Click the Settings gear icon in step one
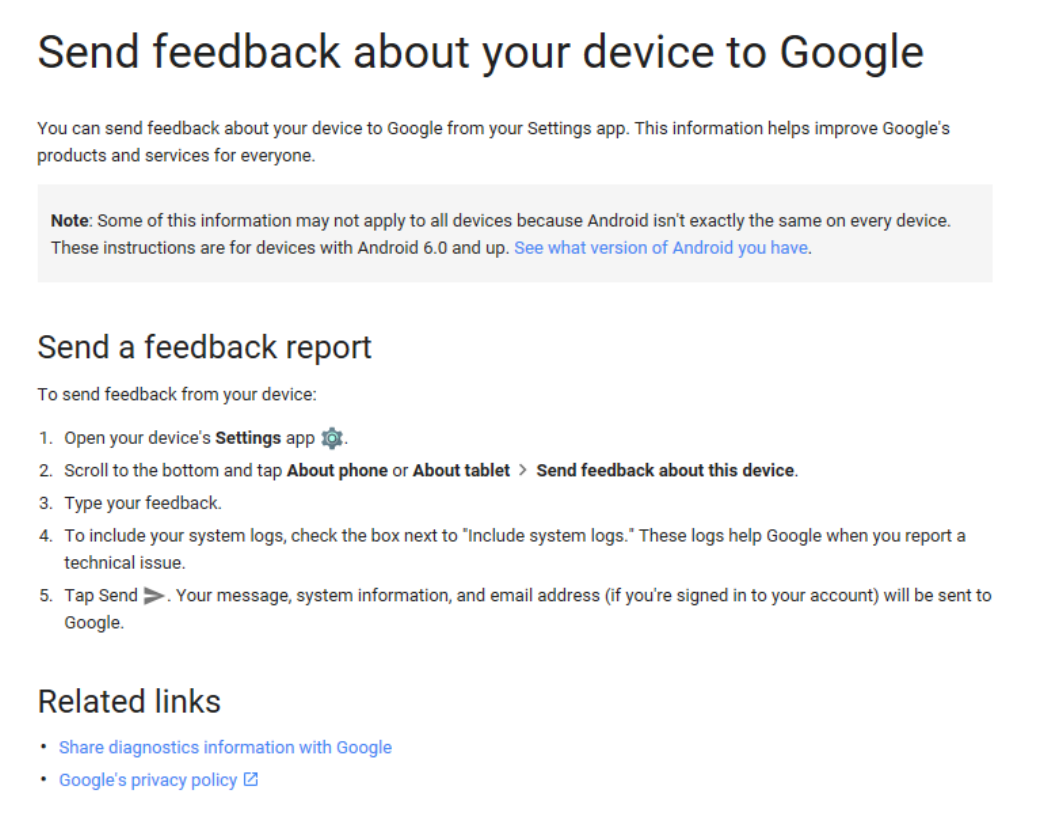 click(332, 438)
